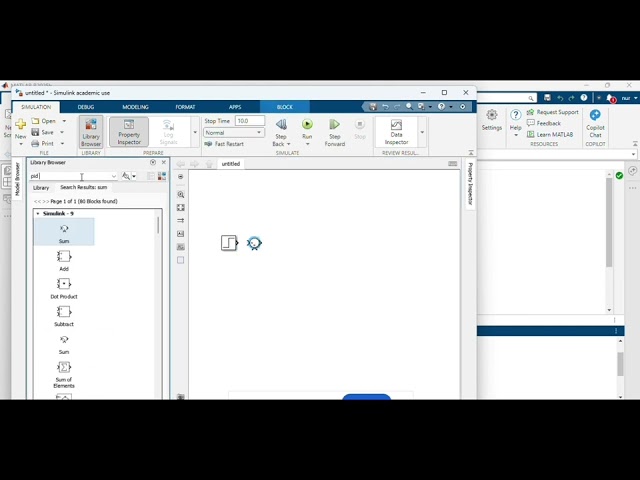Click the Step Back icon
Image resolution: width=640 pixels, height=480 pixels.
[x=281, y=124]
